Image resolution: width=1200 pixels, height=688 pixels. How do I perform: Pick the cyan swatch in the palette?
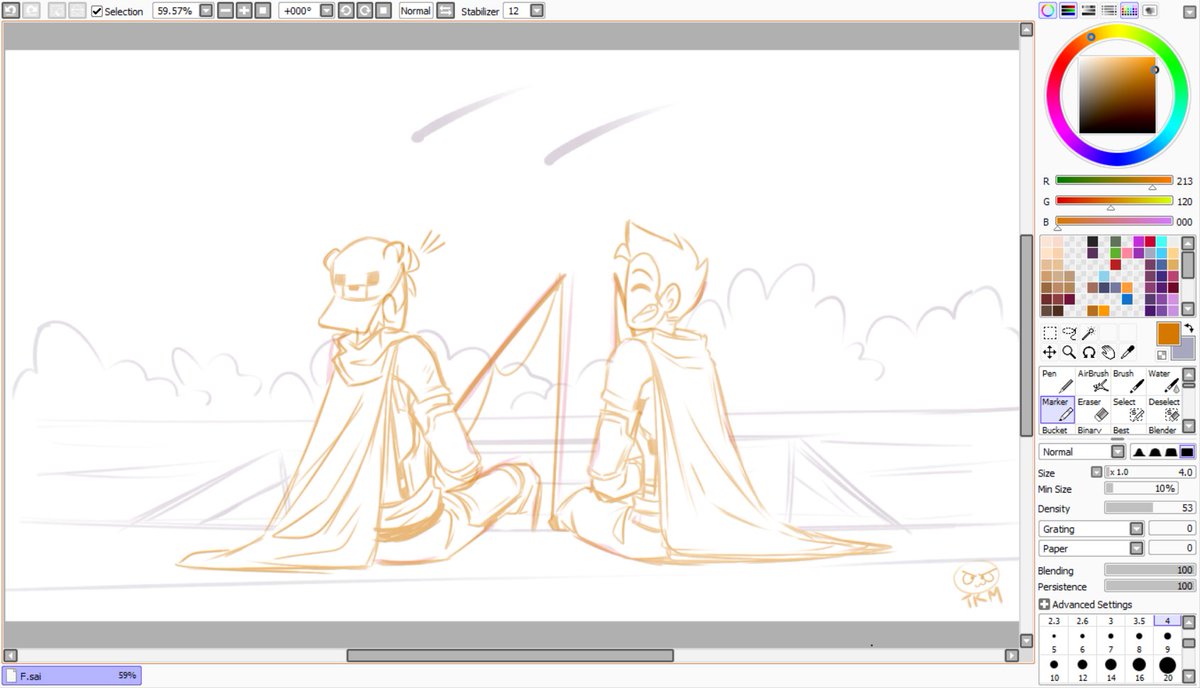coord(1162,241)
